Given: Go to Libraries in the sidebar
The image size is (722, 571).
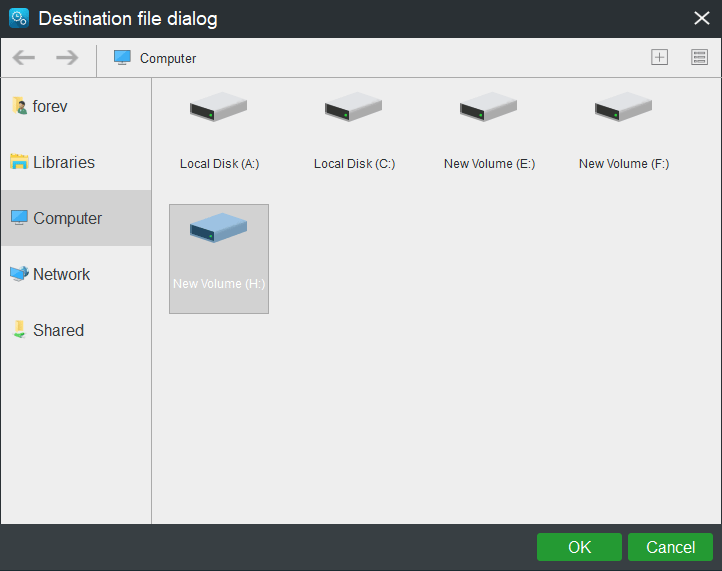Looking at the screenshot, I should coord(63,162).
